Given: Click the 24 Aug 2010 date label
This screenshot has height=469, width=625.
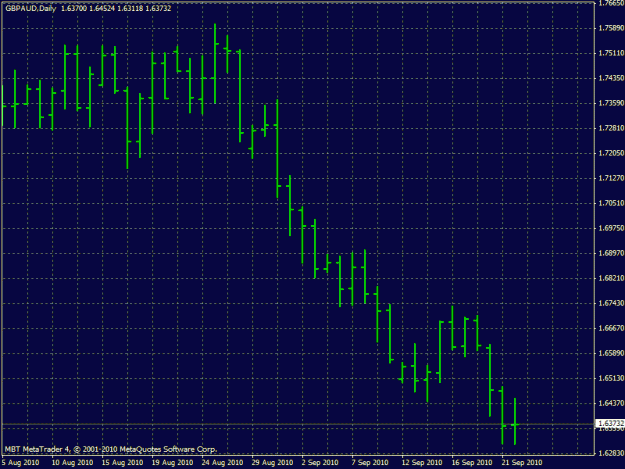Looking at the screenshot, I should (222, 463).
